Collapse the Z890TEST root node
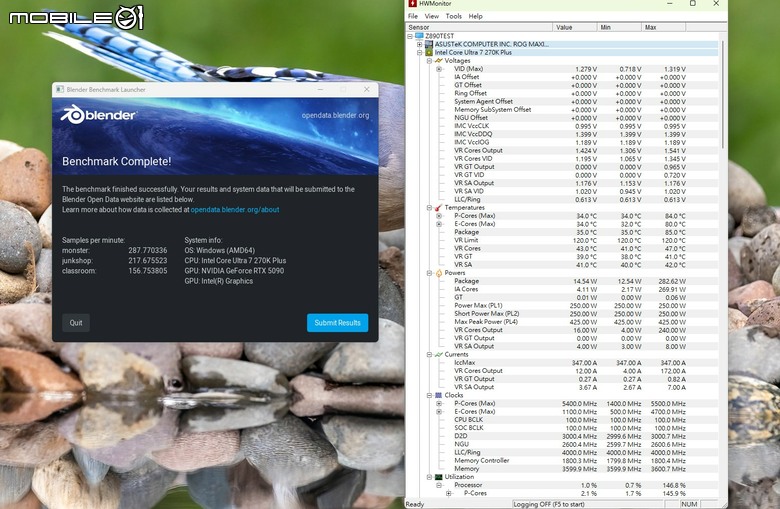 (410, 36)
